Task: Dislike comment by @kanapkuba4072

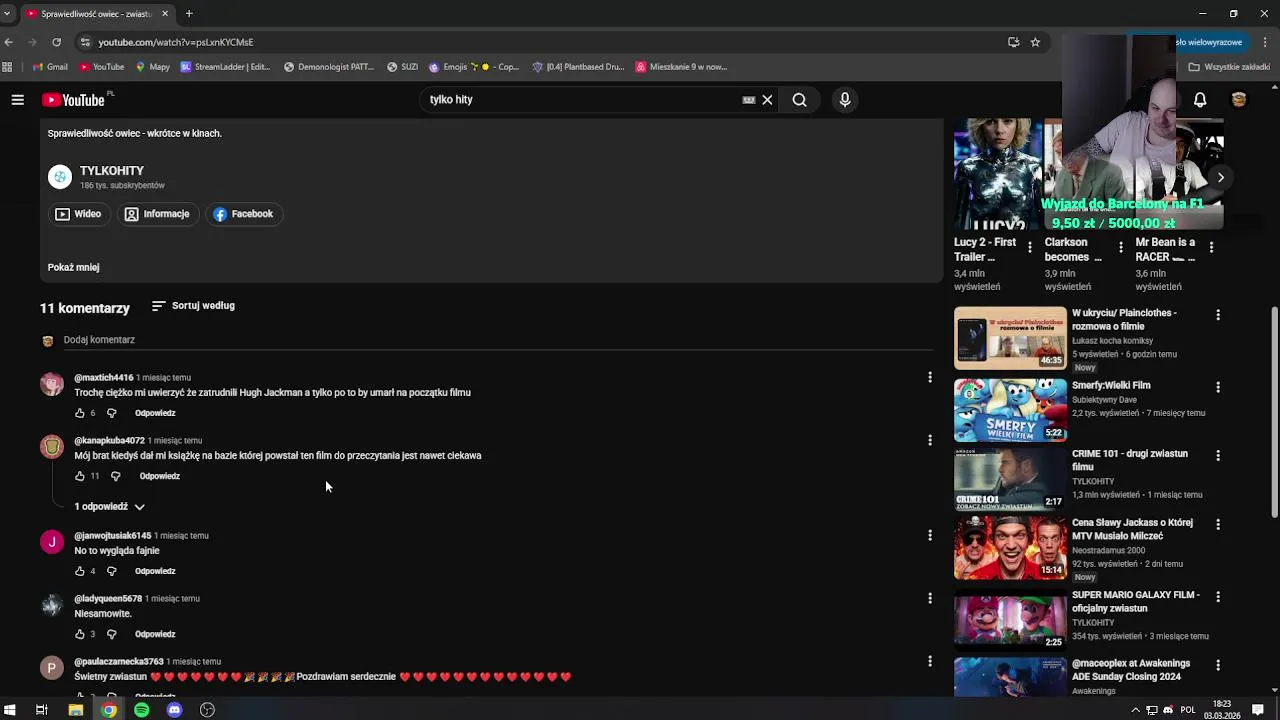Action: pyautogui.click(x=115, y=476)
